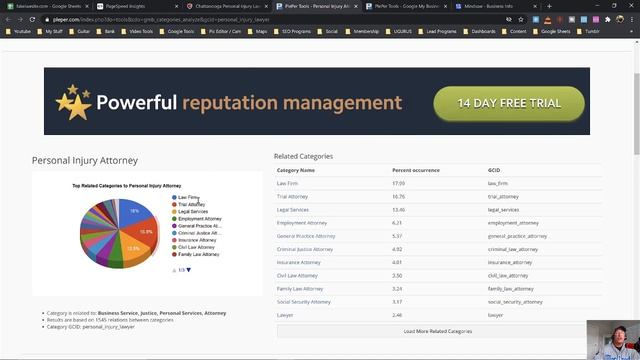Click the 14 DAY FREE TRIAL button

[x=509, y=103]
